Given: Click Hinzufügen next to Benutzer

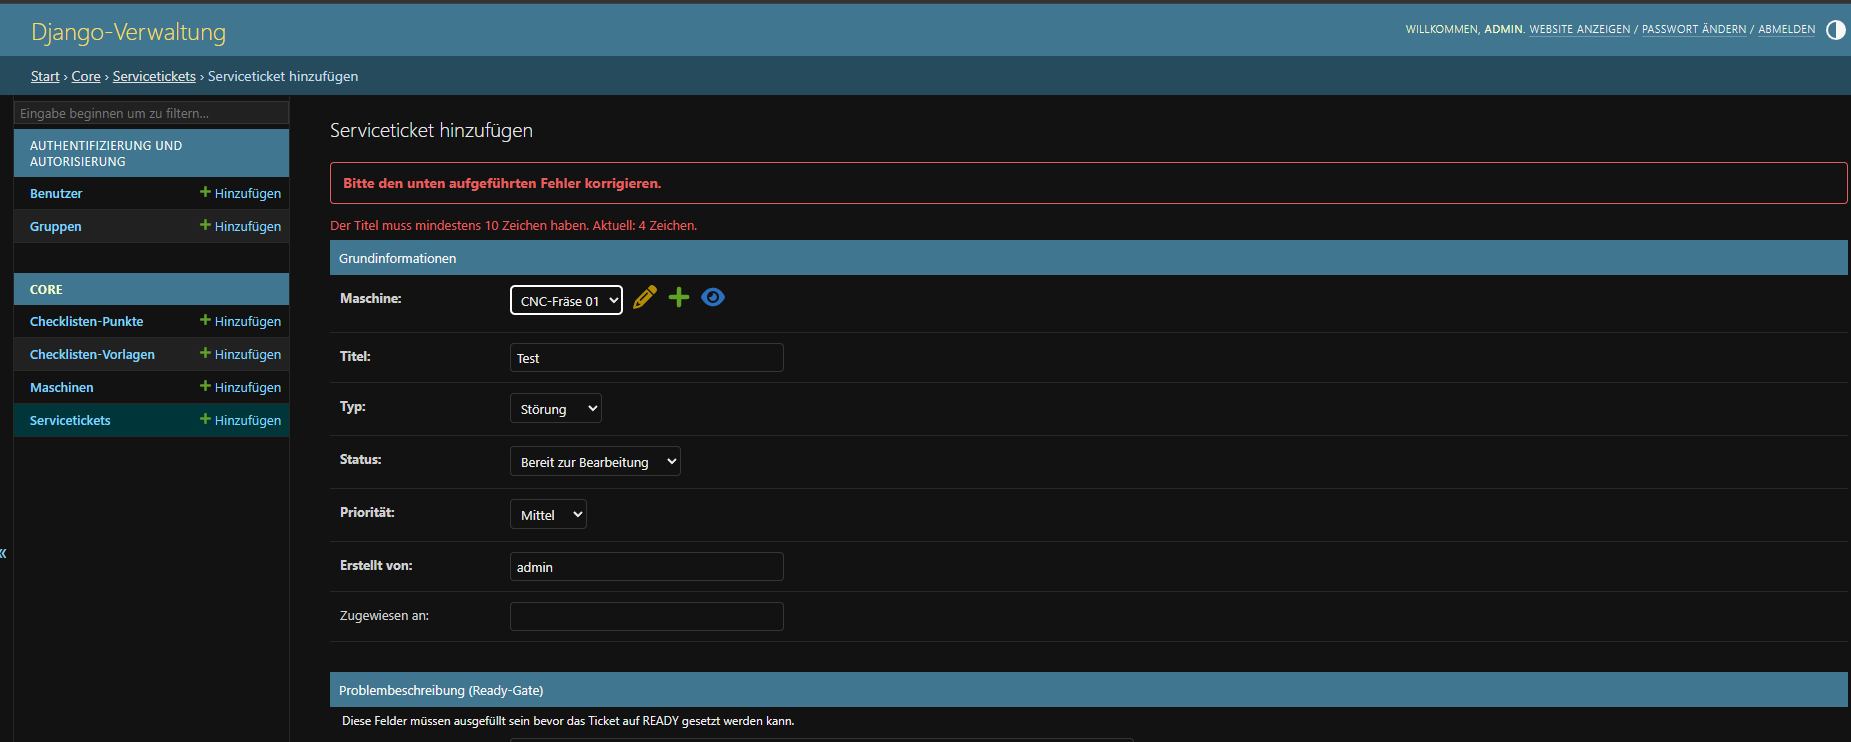Looking at the screenshot, I should 240,193.
